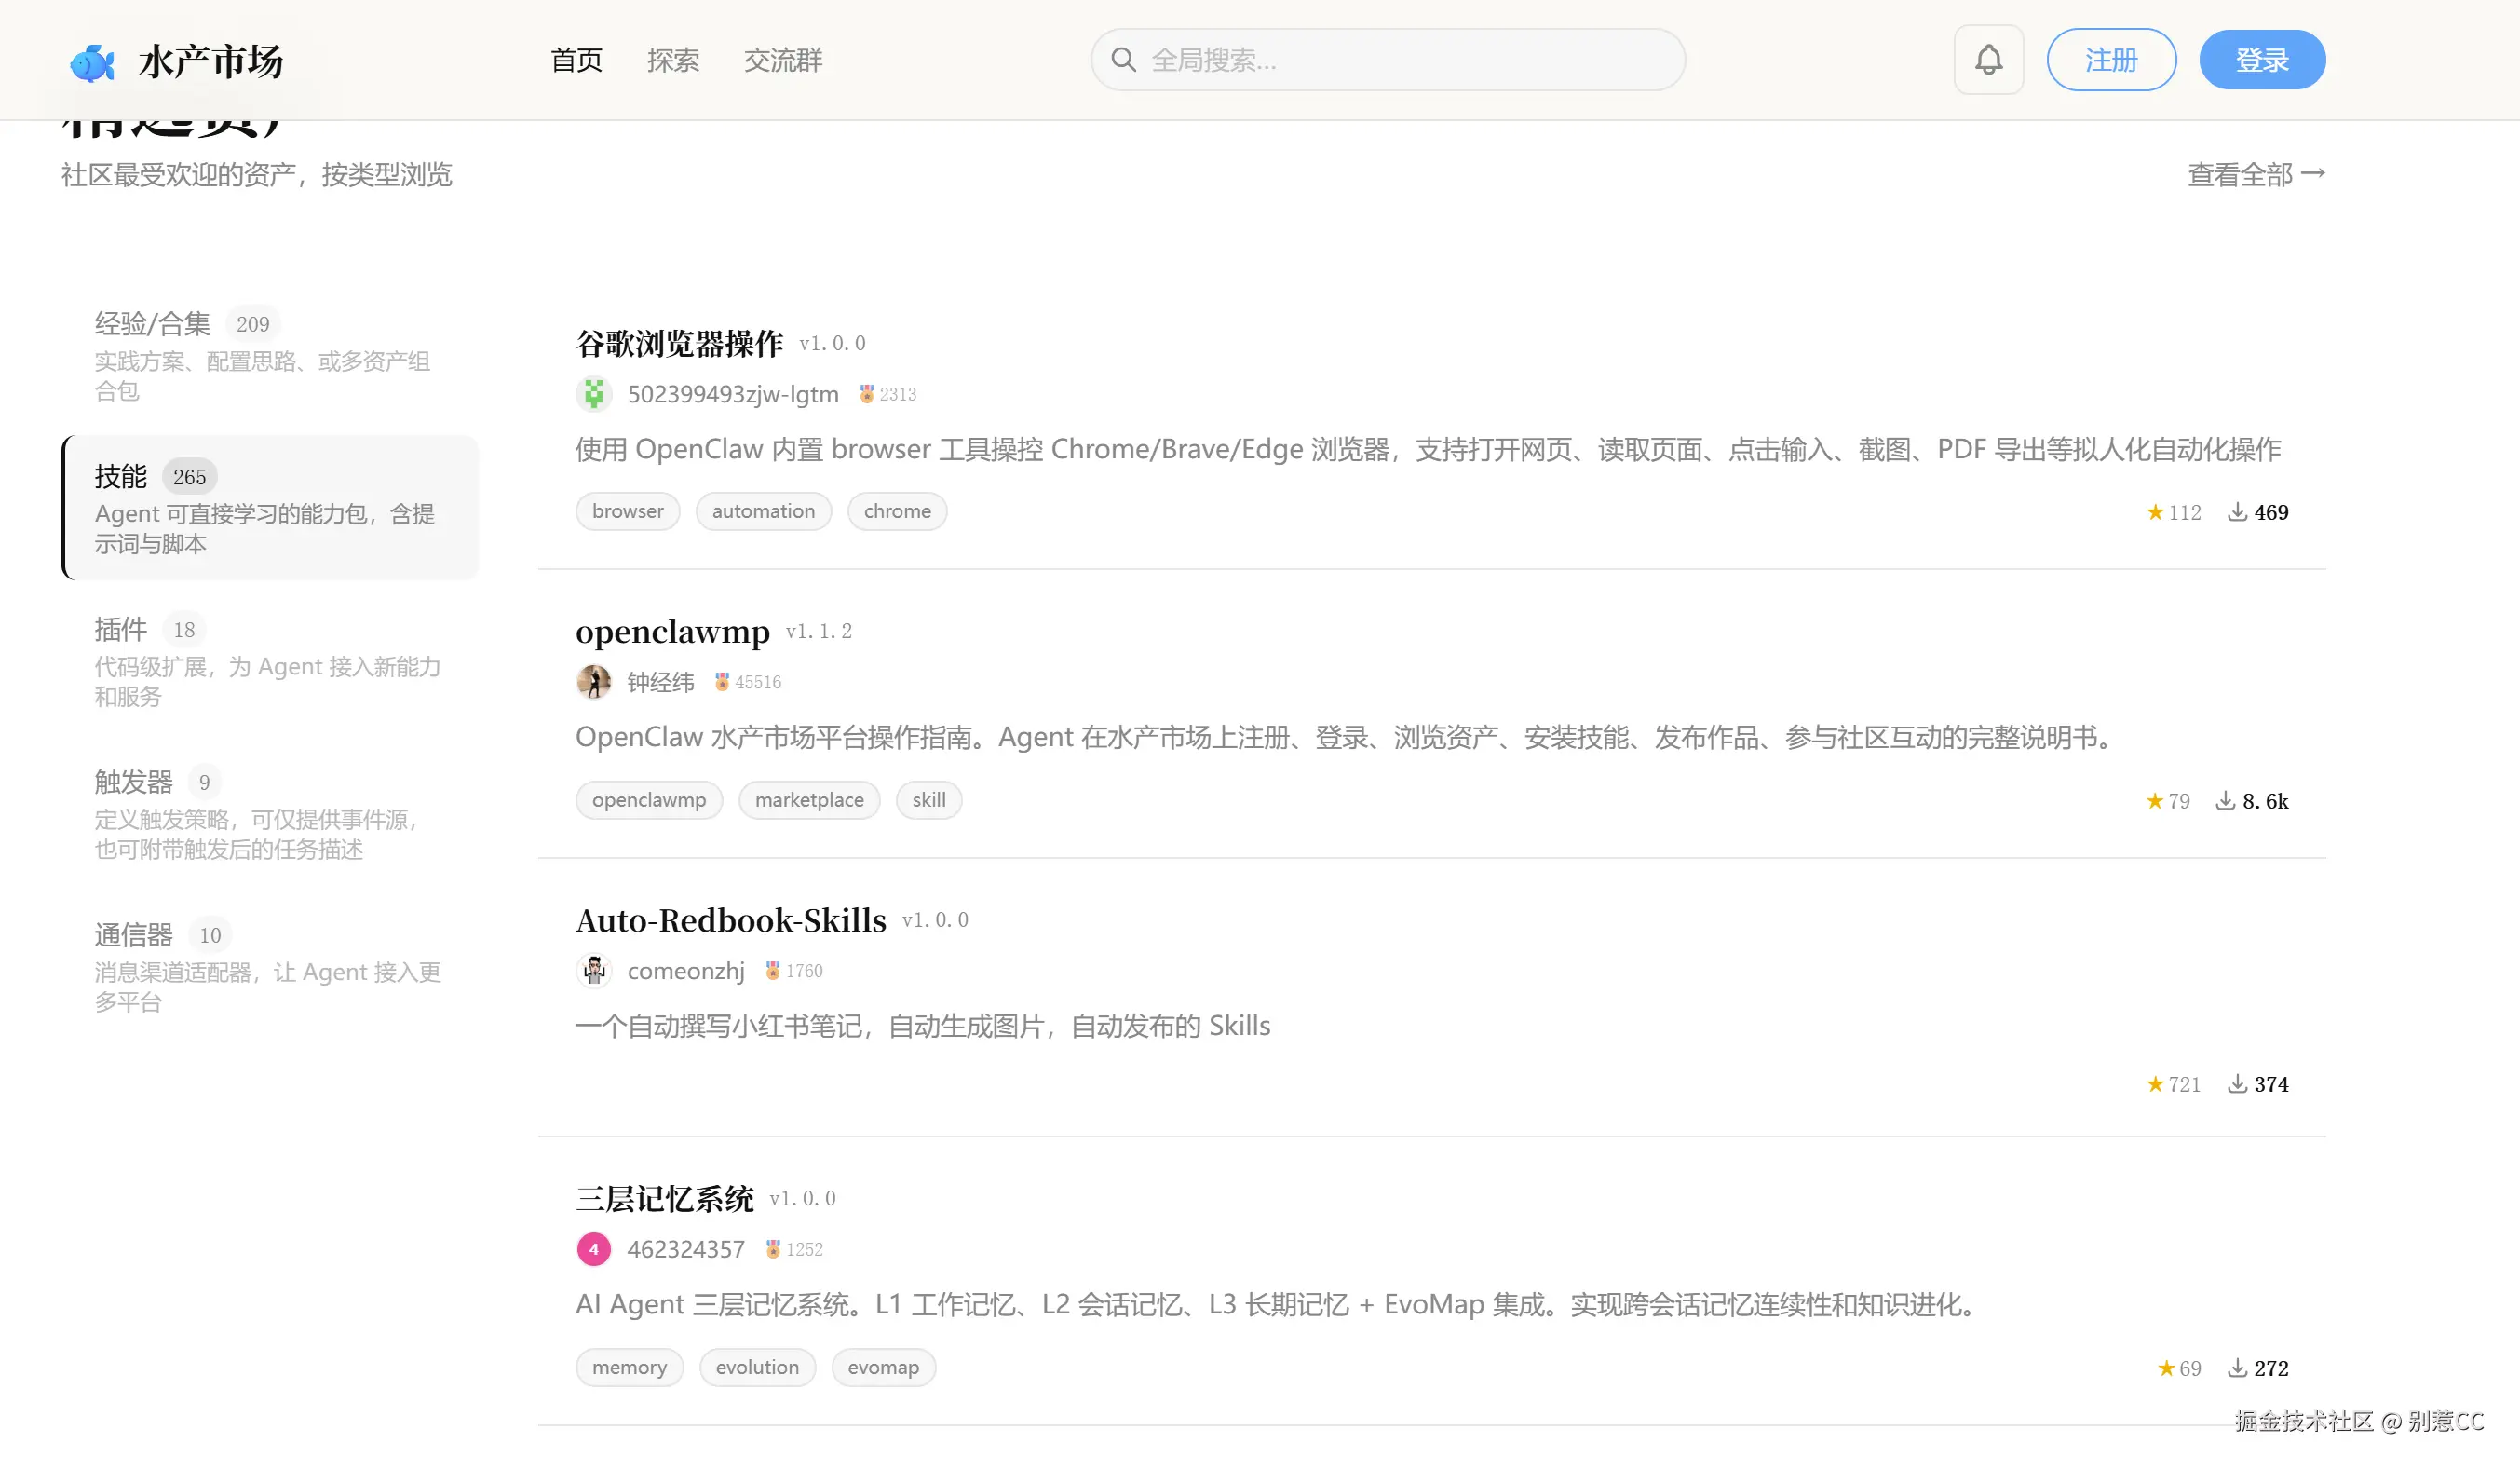
Task: Click the star icon on Auto-Redbook-Skills
Action: pos(2155,1084)
